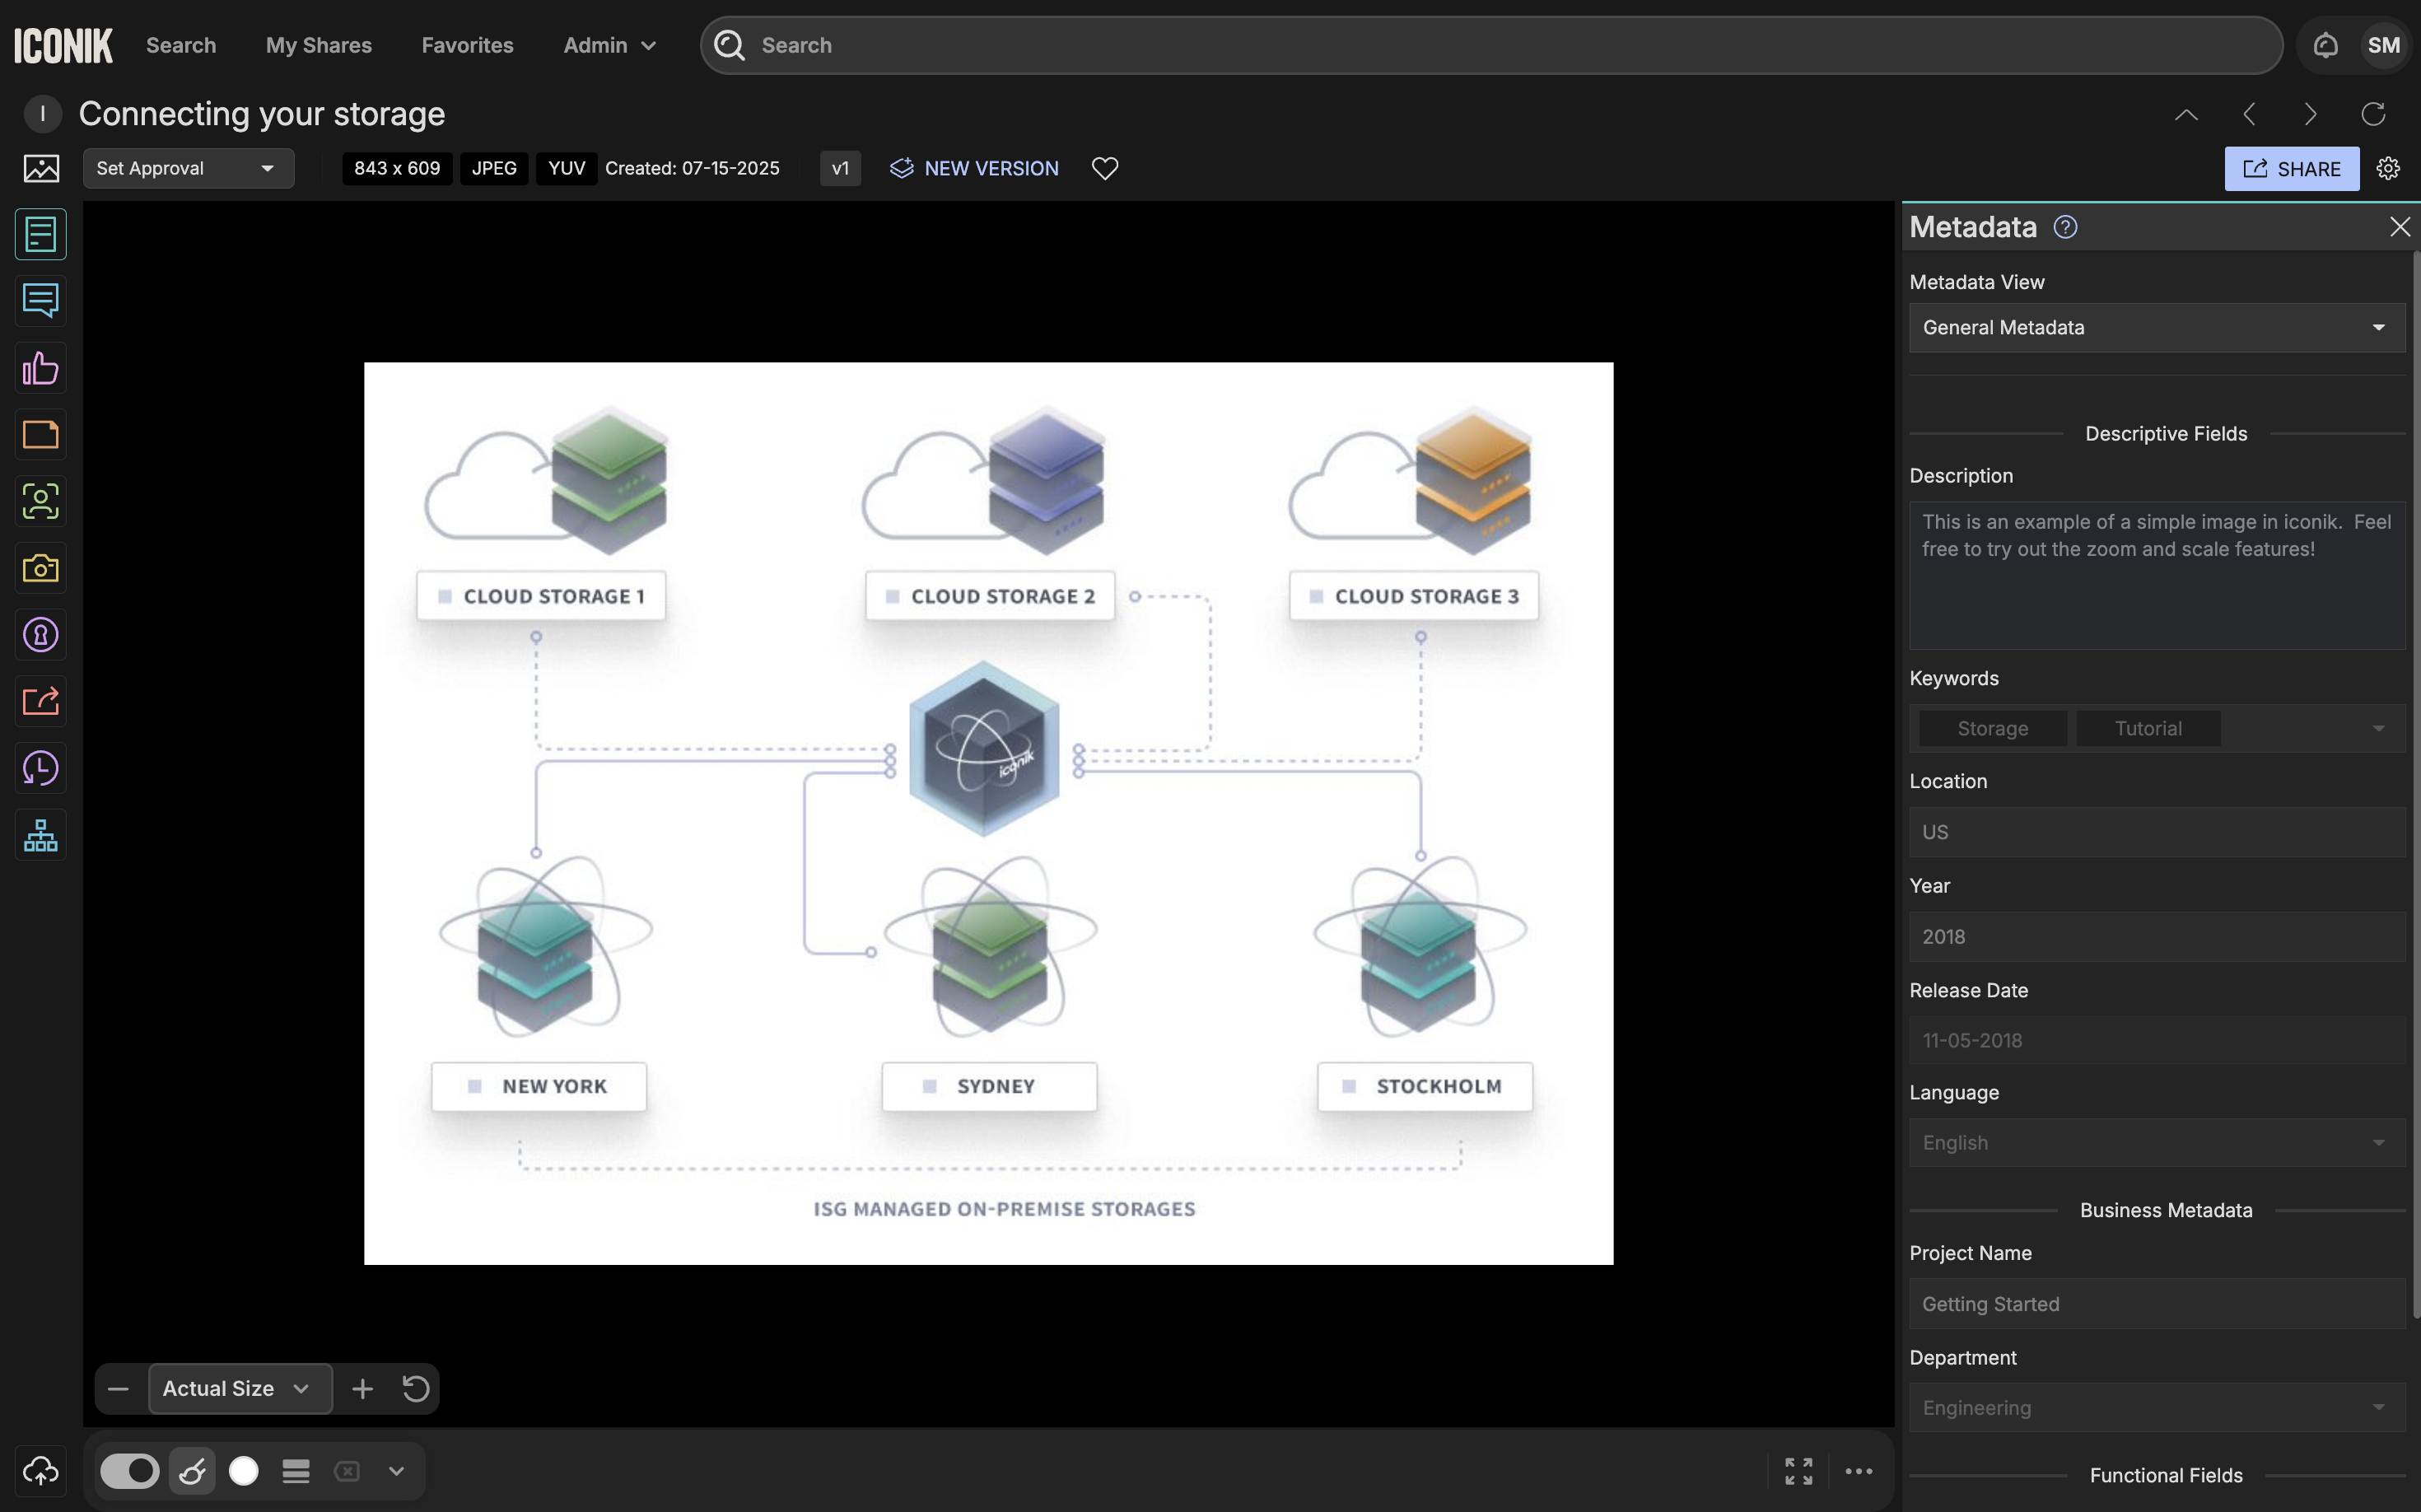Go to My Shares in the navigation
Image resolution: width=2421 pixels, height=1512 pixels.
point(318,45)
